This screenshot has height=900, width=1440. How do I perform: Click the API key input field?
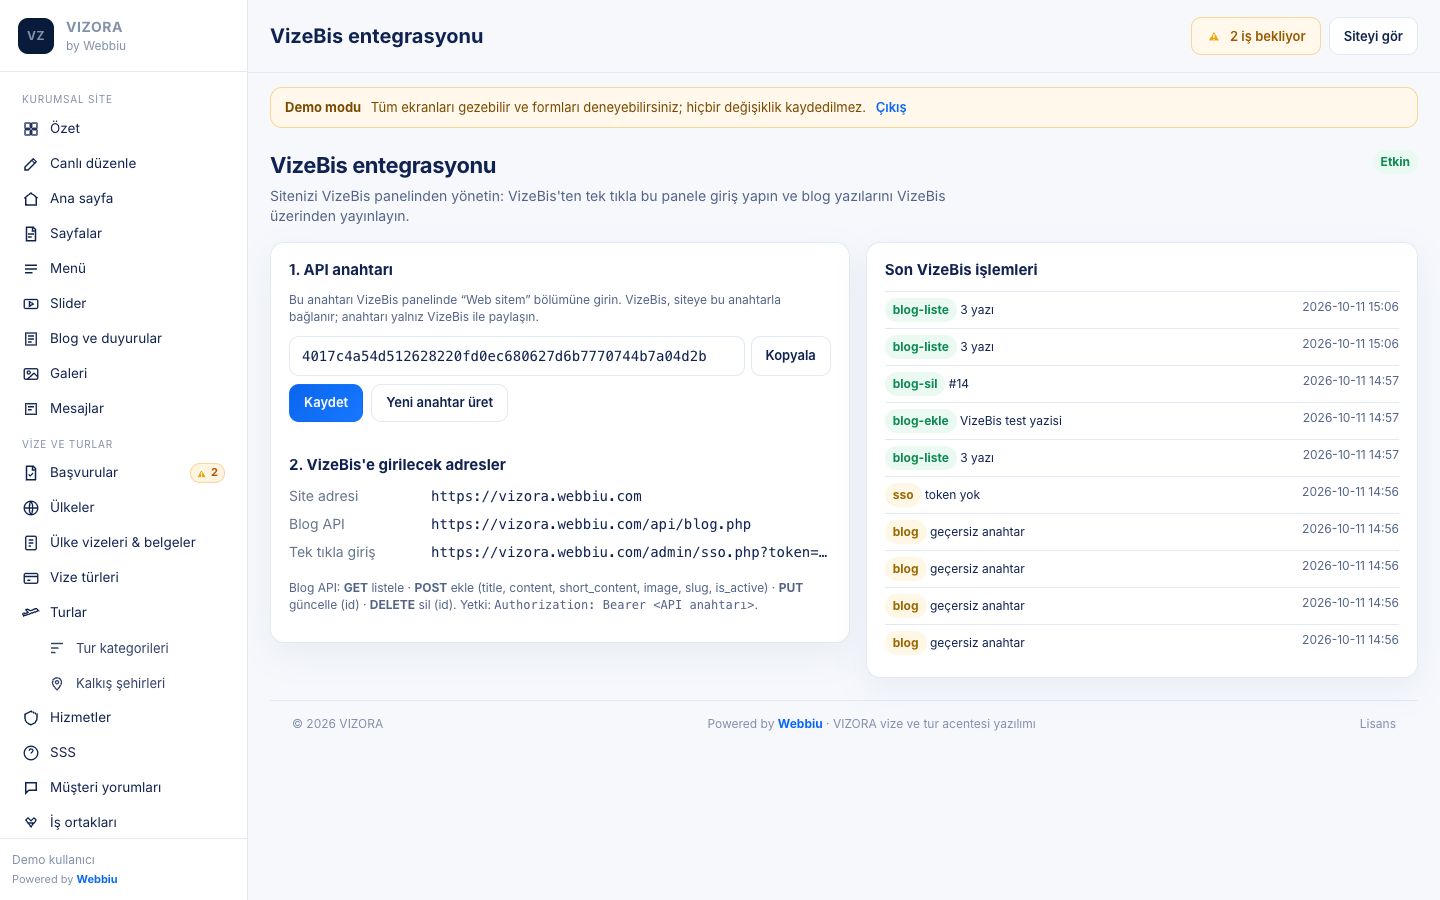[517, 356]
